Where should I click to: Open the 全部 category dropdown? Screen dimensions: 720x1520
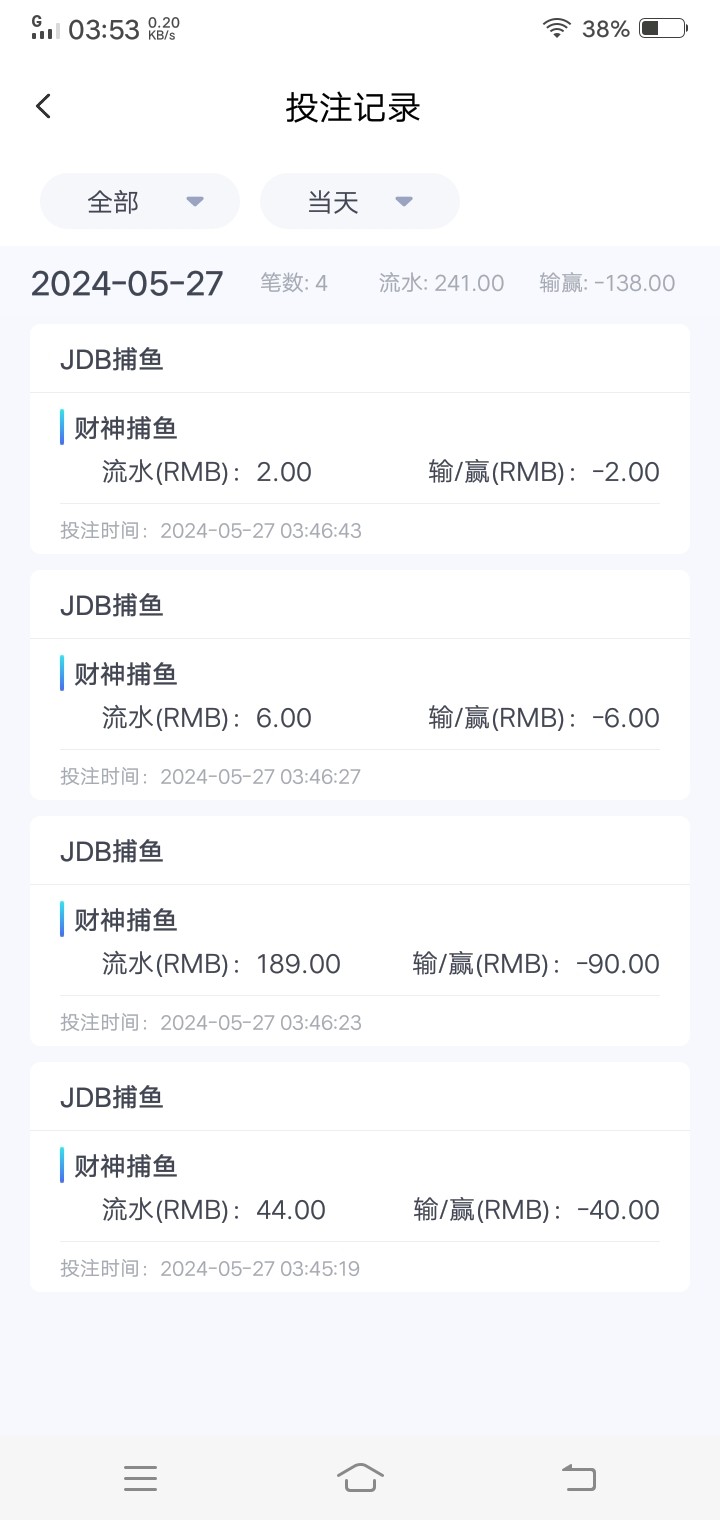coord(140,202)
